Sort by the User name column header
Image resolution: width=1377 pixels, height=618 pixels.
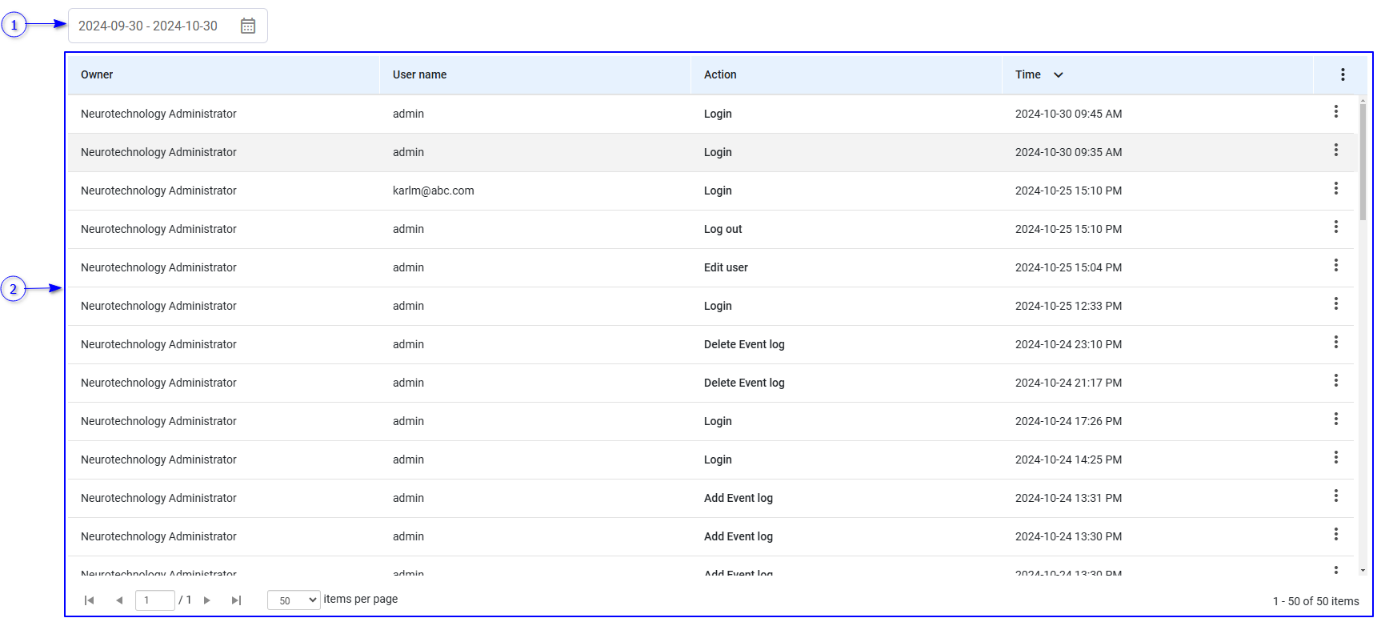(419, 75)
